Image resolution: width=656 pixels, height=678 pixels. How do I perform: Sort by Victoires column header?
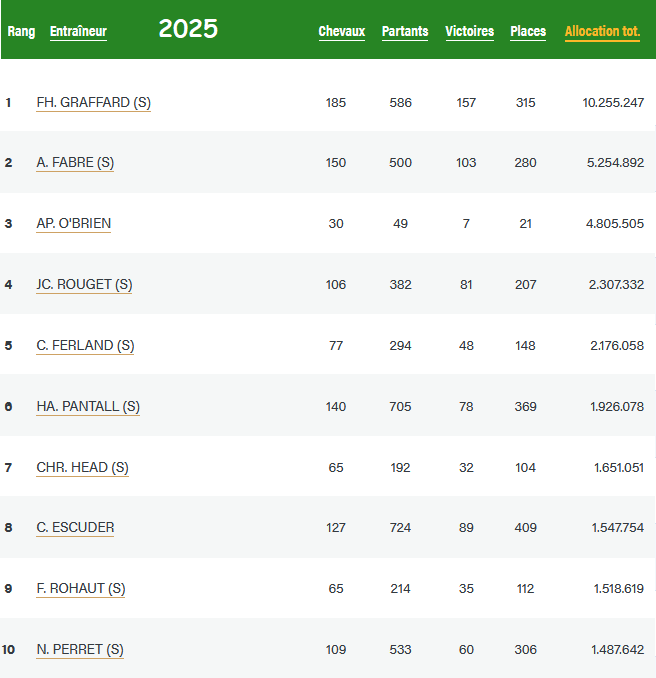pos(469,31)
